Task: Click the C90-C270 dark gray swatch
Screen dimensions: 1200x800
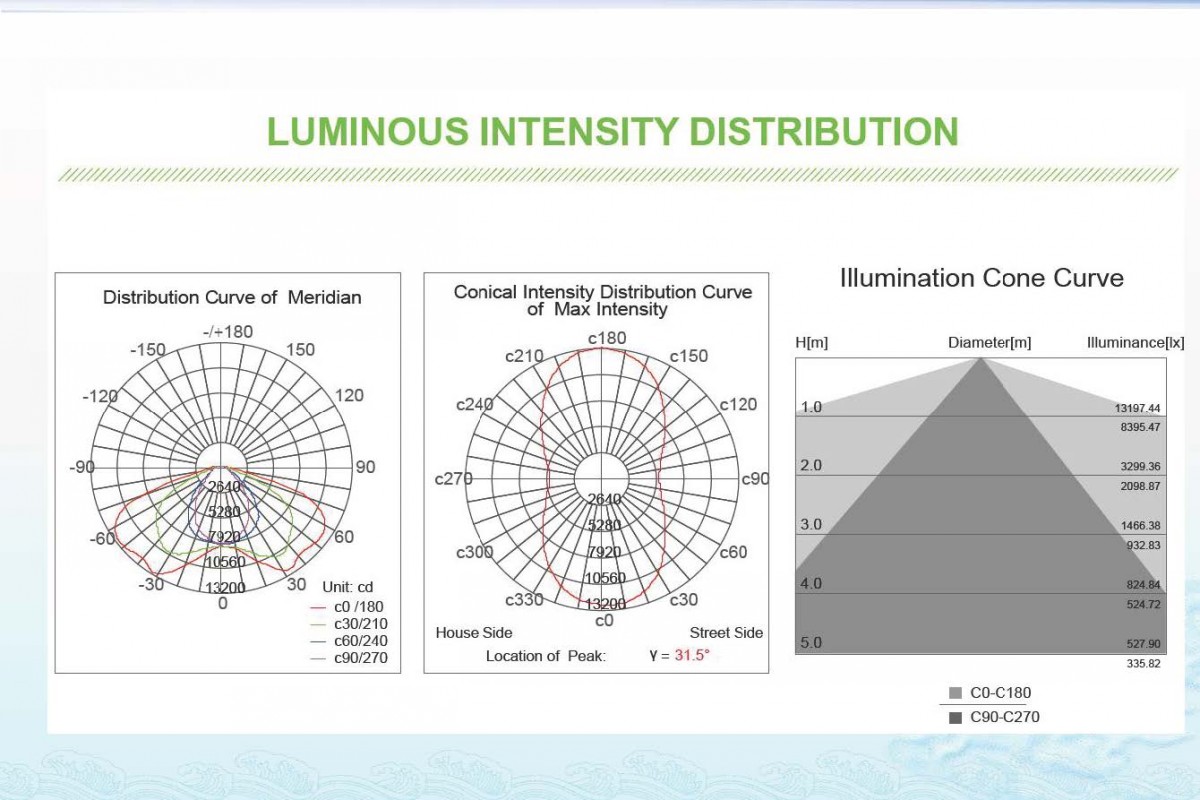Action: [x=956, y=717]
